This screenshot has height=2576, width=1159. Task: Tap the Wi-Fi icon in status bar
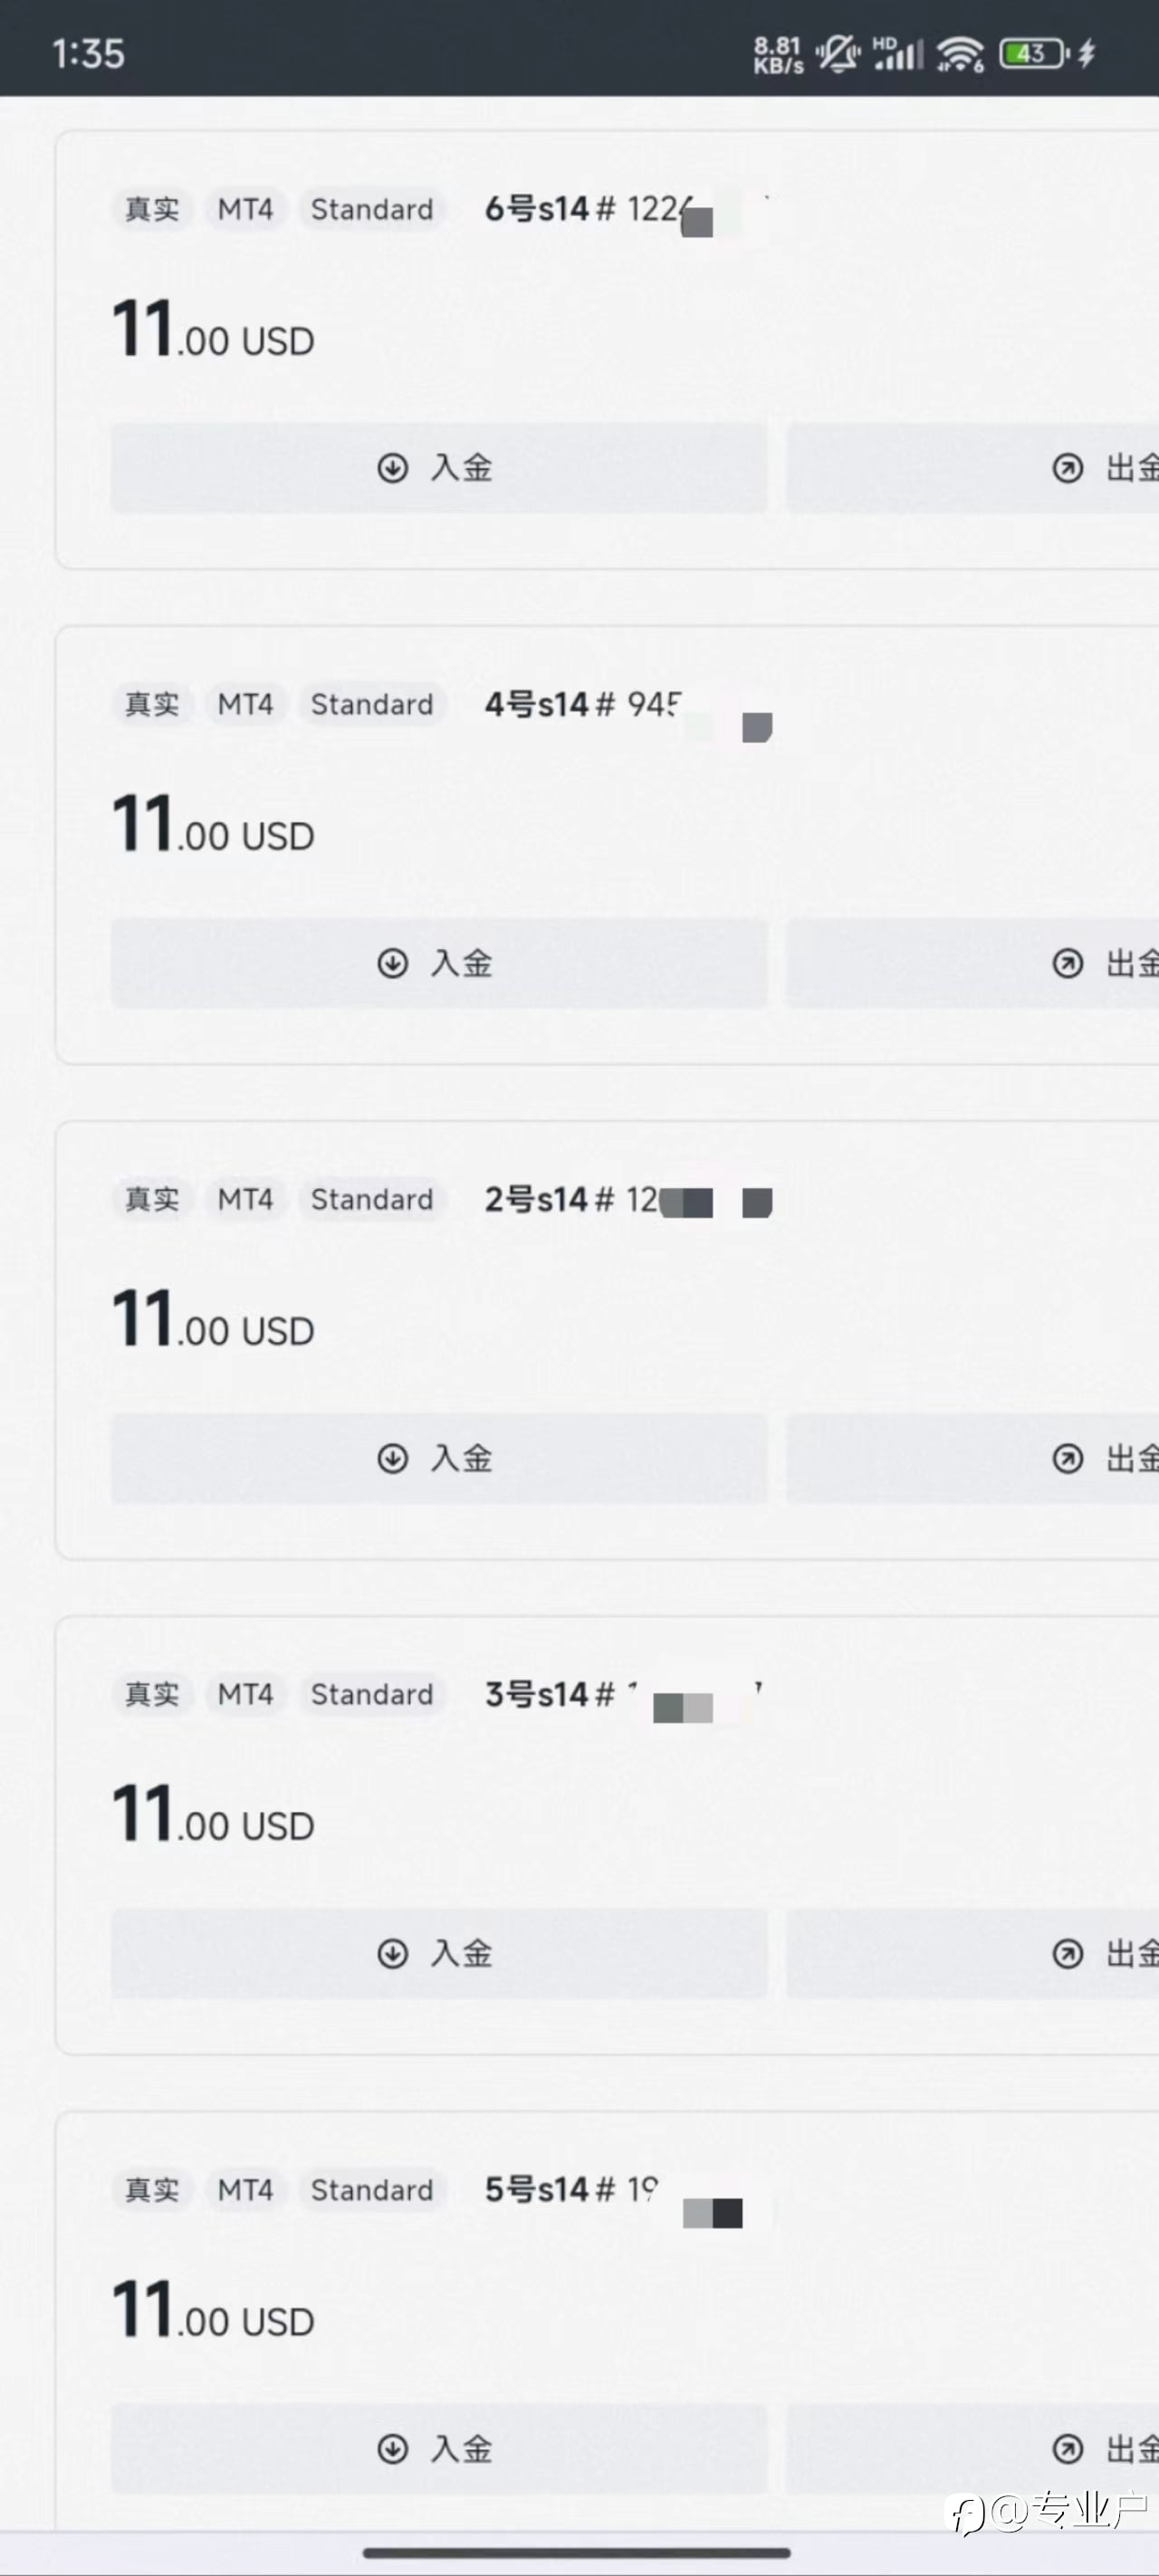960,53
